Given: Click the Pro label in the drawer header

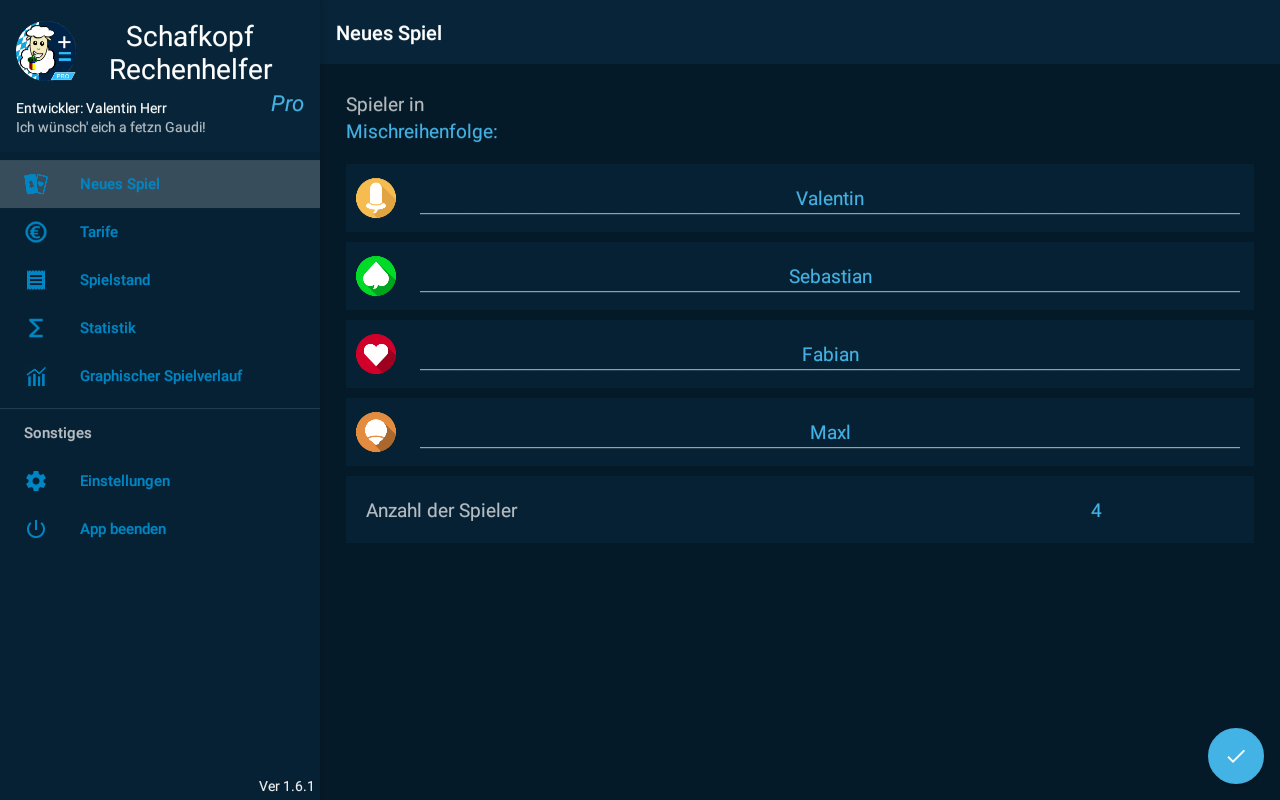Looking at the screenshot, I should (x=287, y=104).
